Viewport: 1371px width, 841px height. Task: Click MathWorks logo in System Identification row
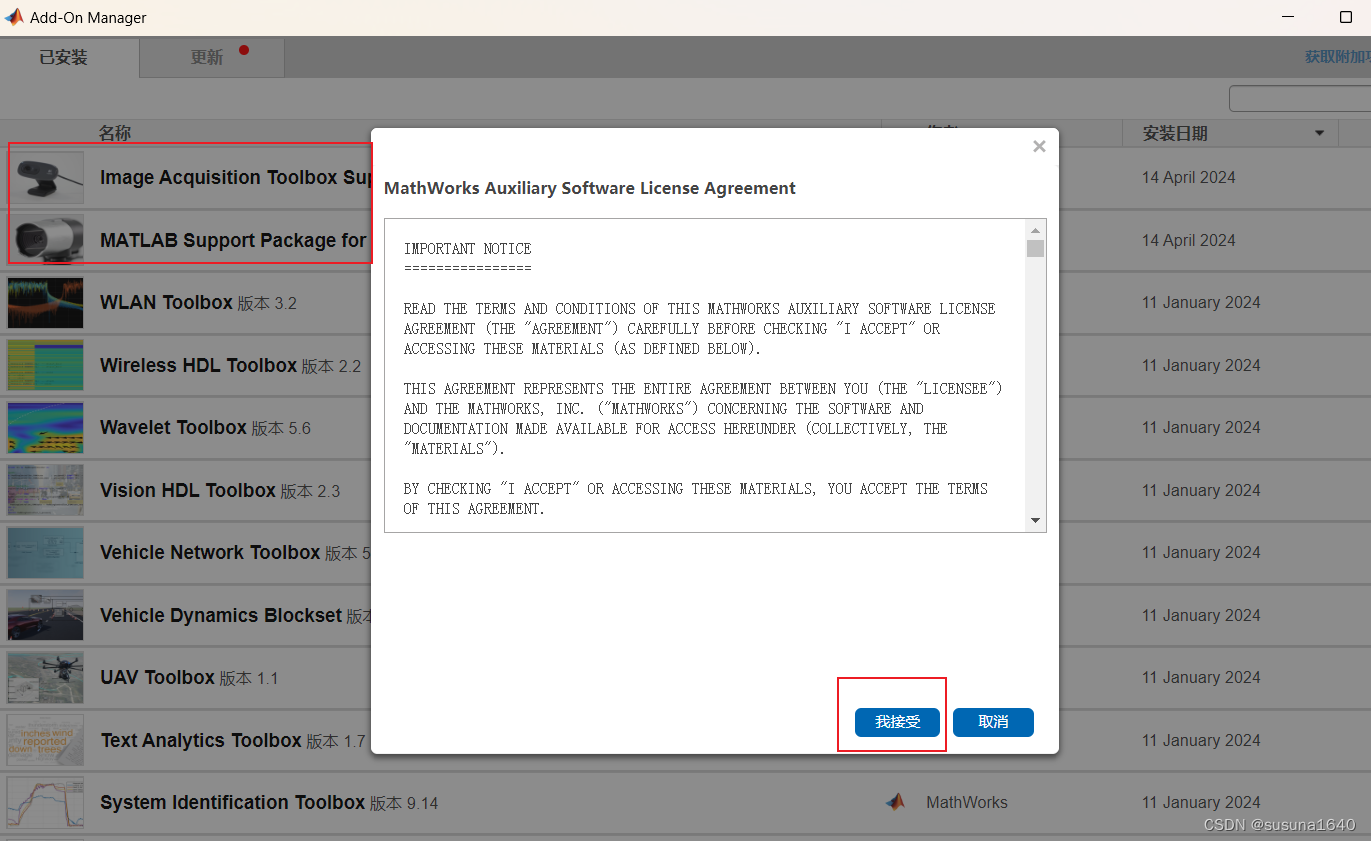pyautogui.click(x=895, y=802)
